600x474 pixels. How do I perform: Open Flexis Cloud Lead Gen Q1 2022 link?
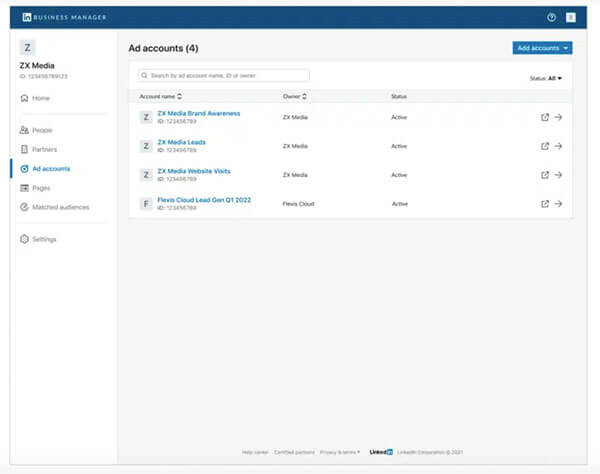coord(204,200)
